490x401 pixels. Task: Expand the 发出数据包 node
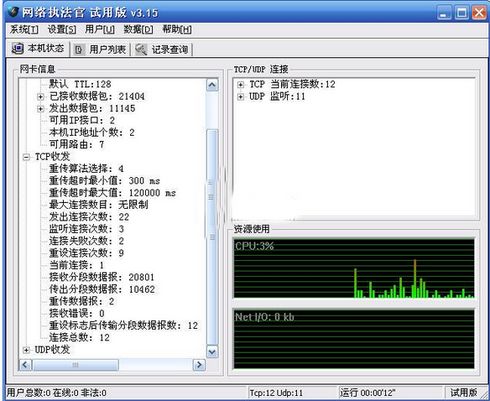click(41, 109)
